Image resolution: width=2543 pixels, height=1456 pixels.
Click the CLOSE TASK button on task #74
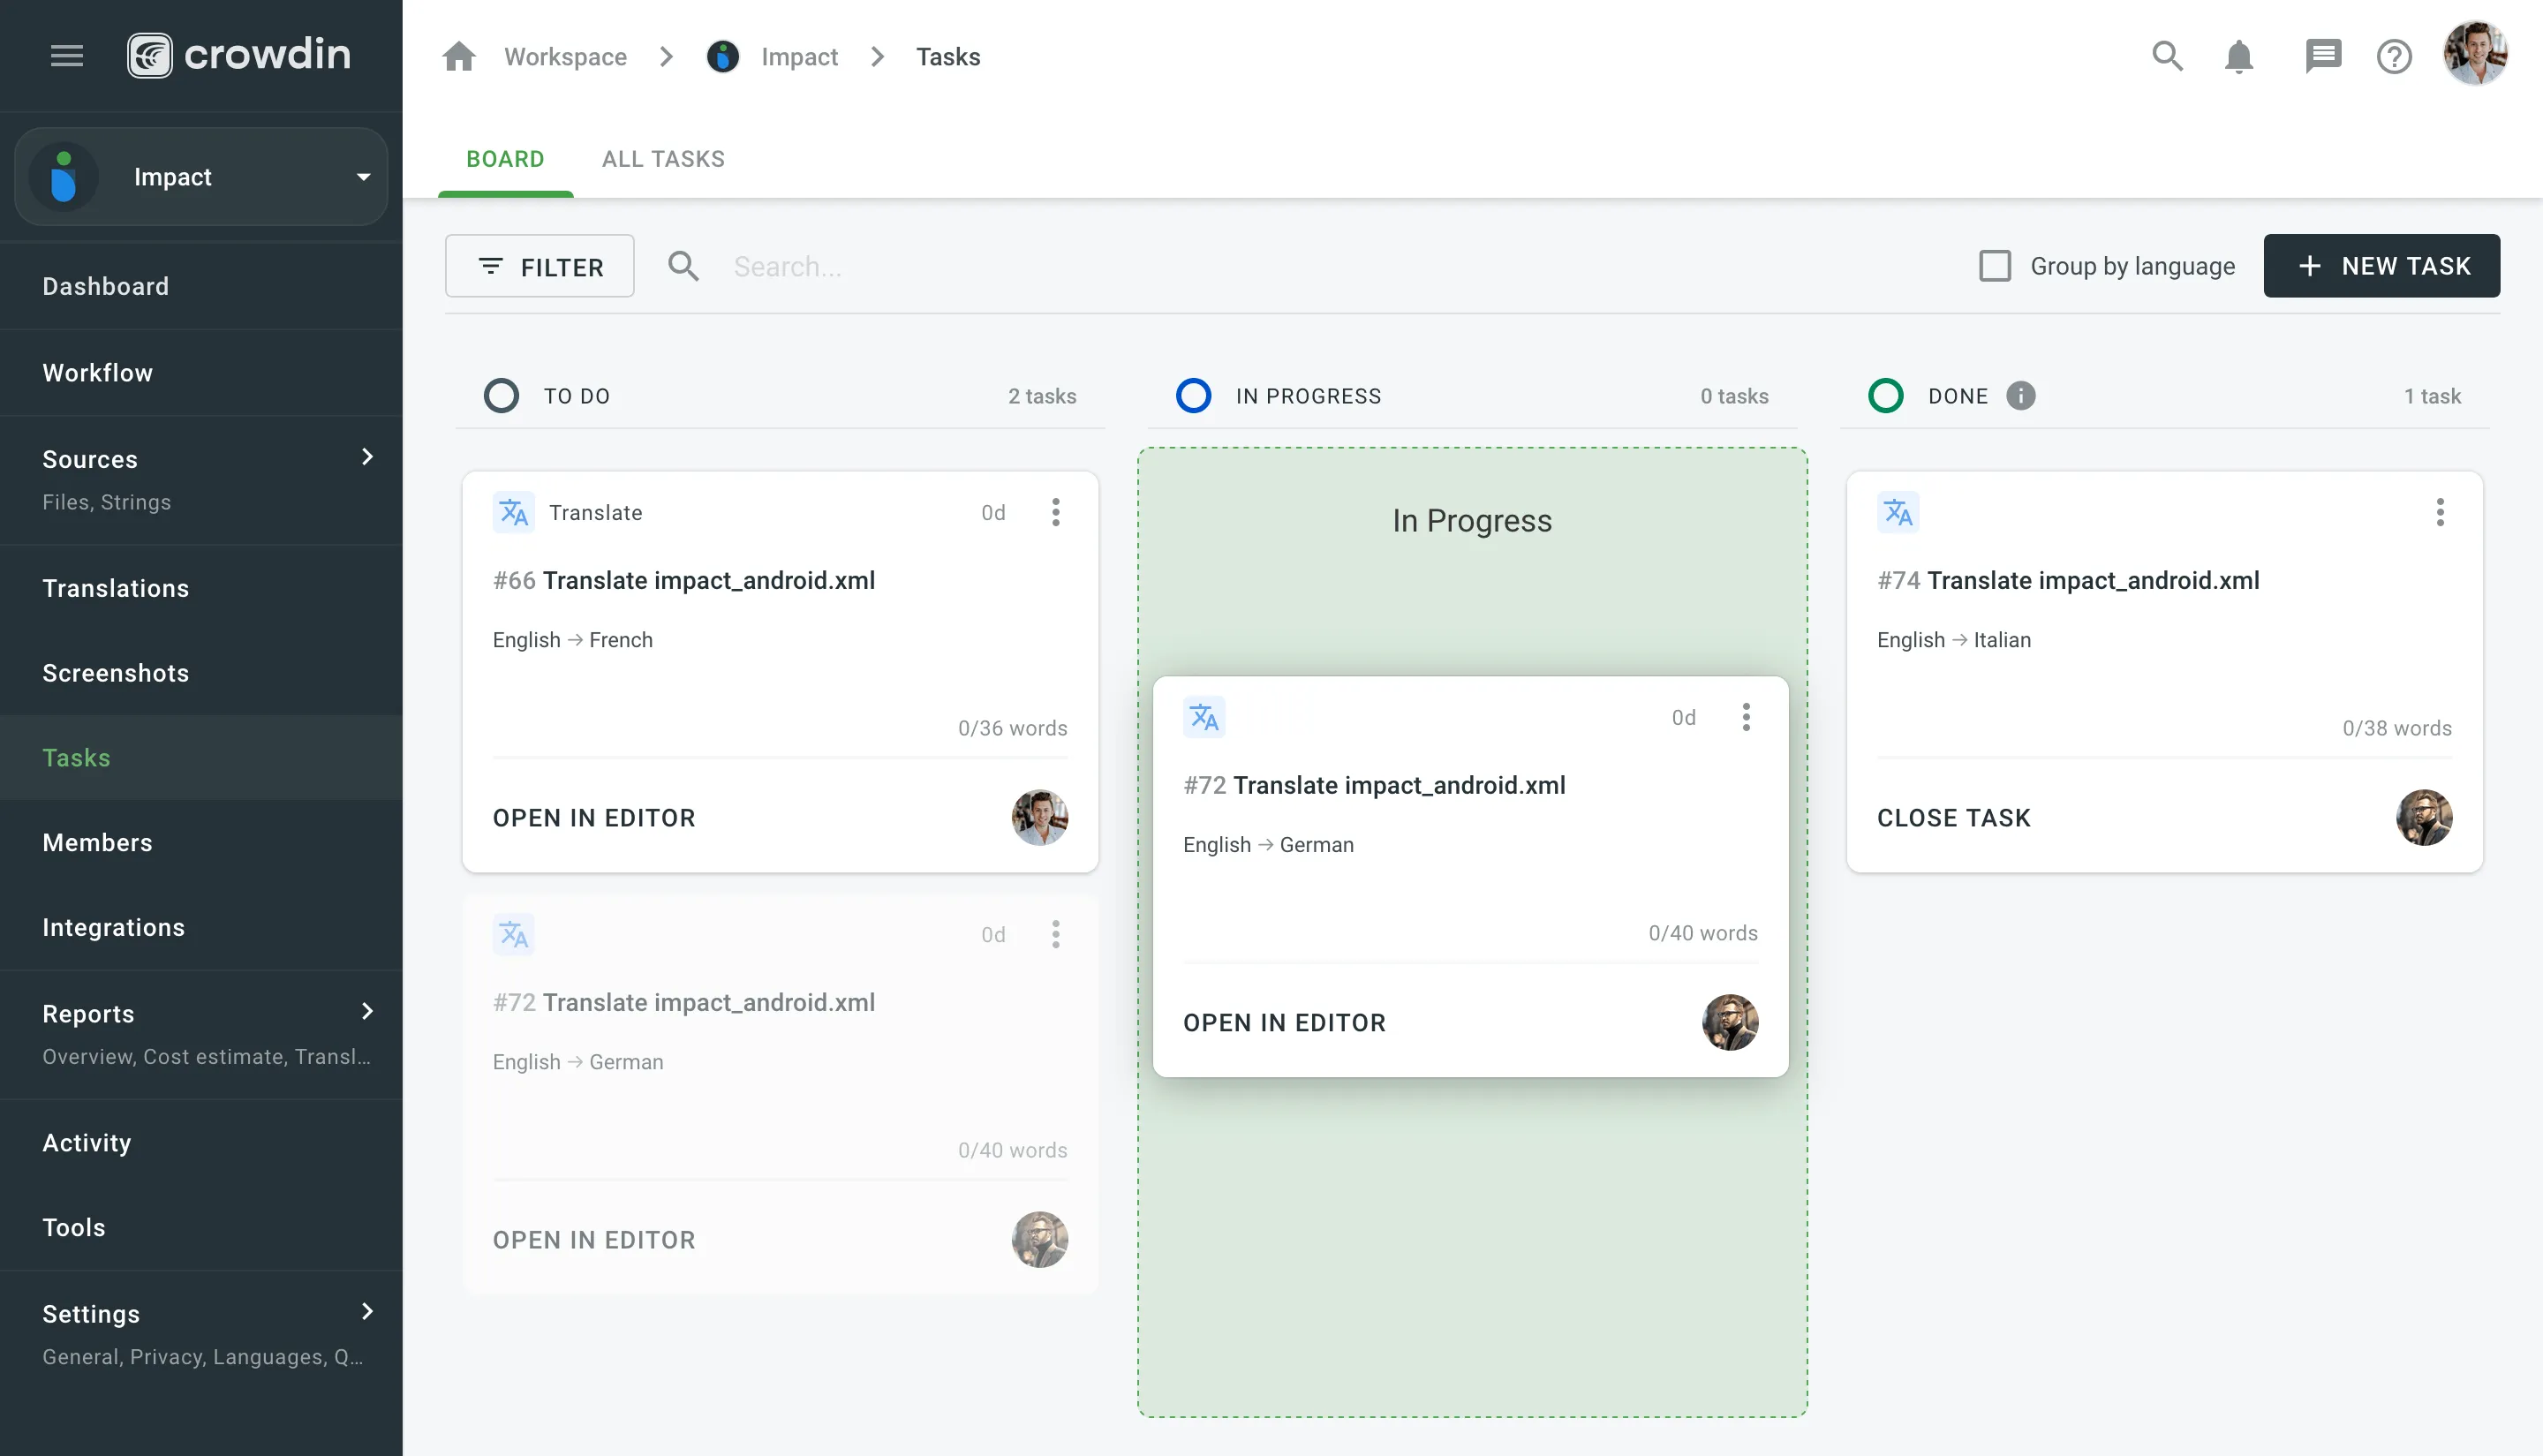[x=1954, y=817]
